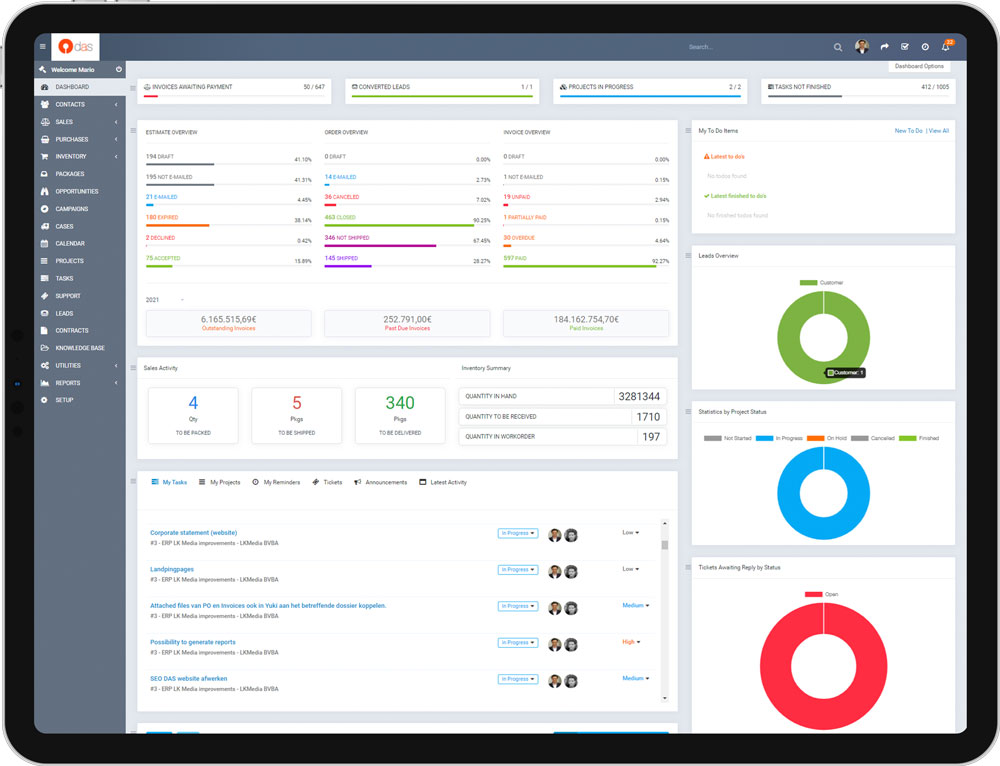Open Tasks Not Finished widget

click(x=858, y=91)
